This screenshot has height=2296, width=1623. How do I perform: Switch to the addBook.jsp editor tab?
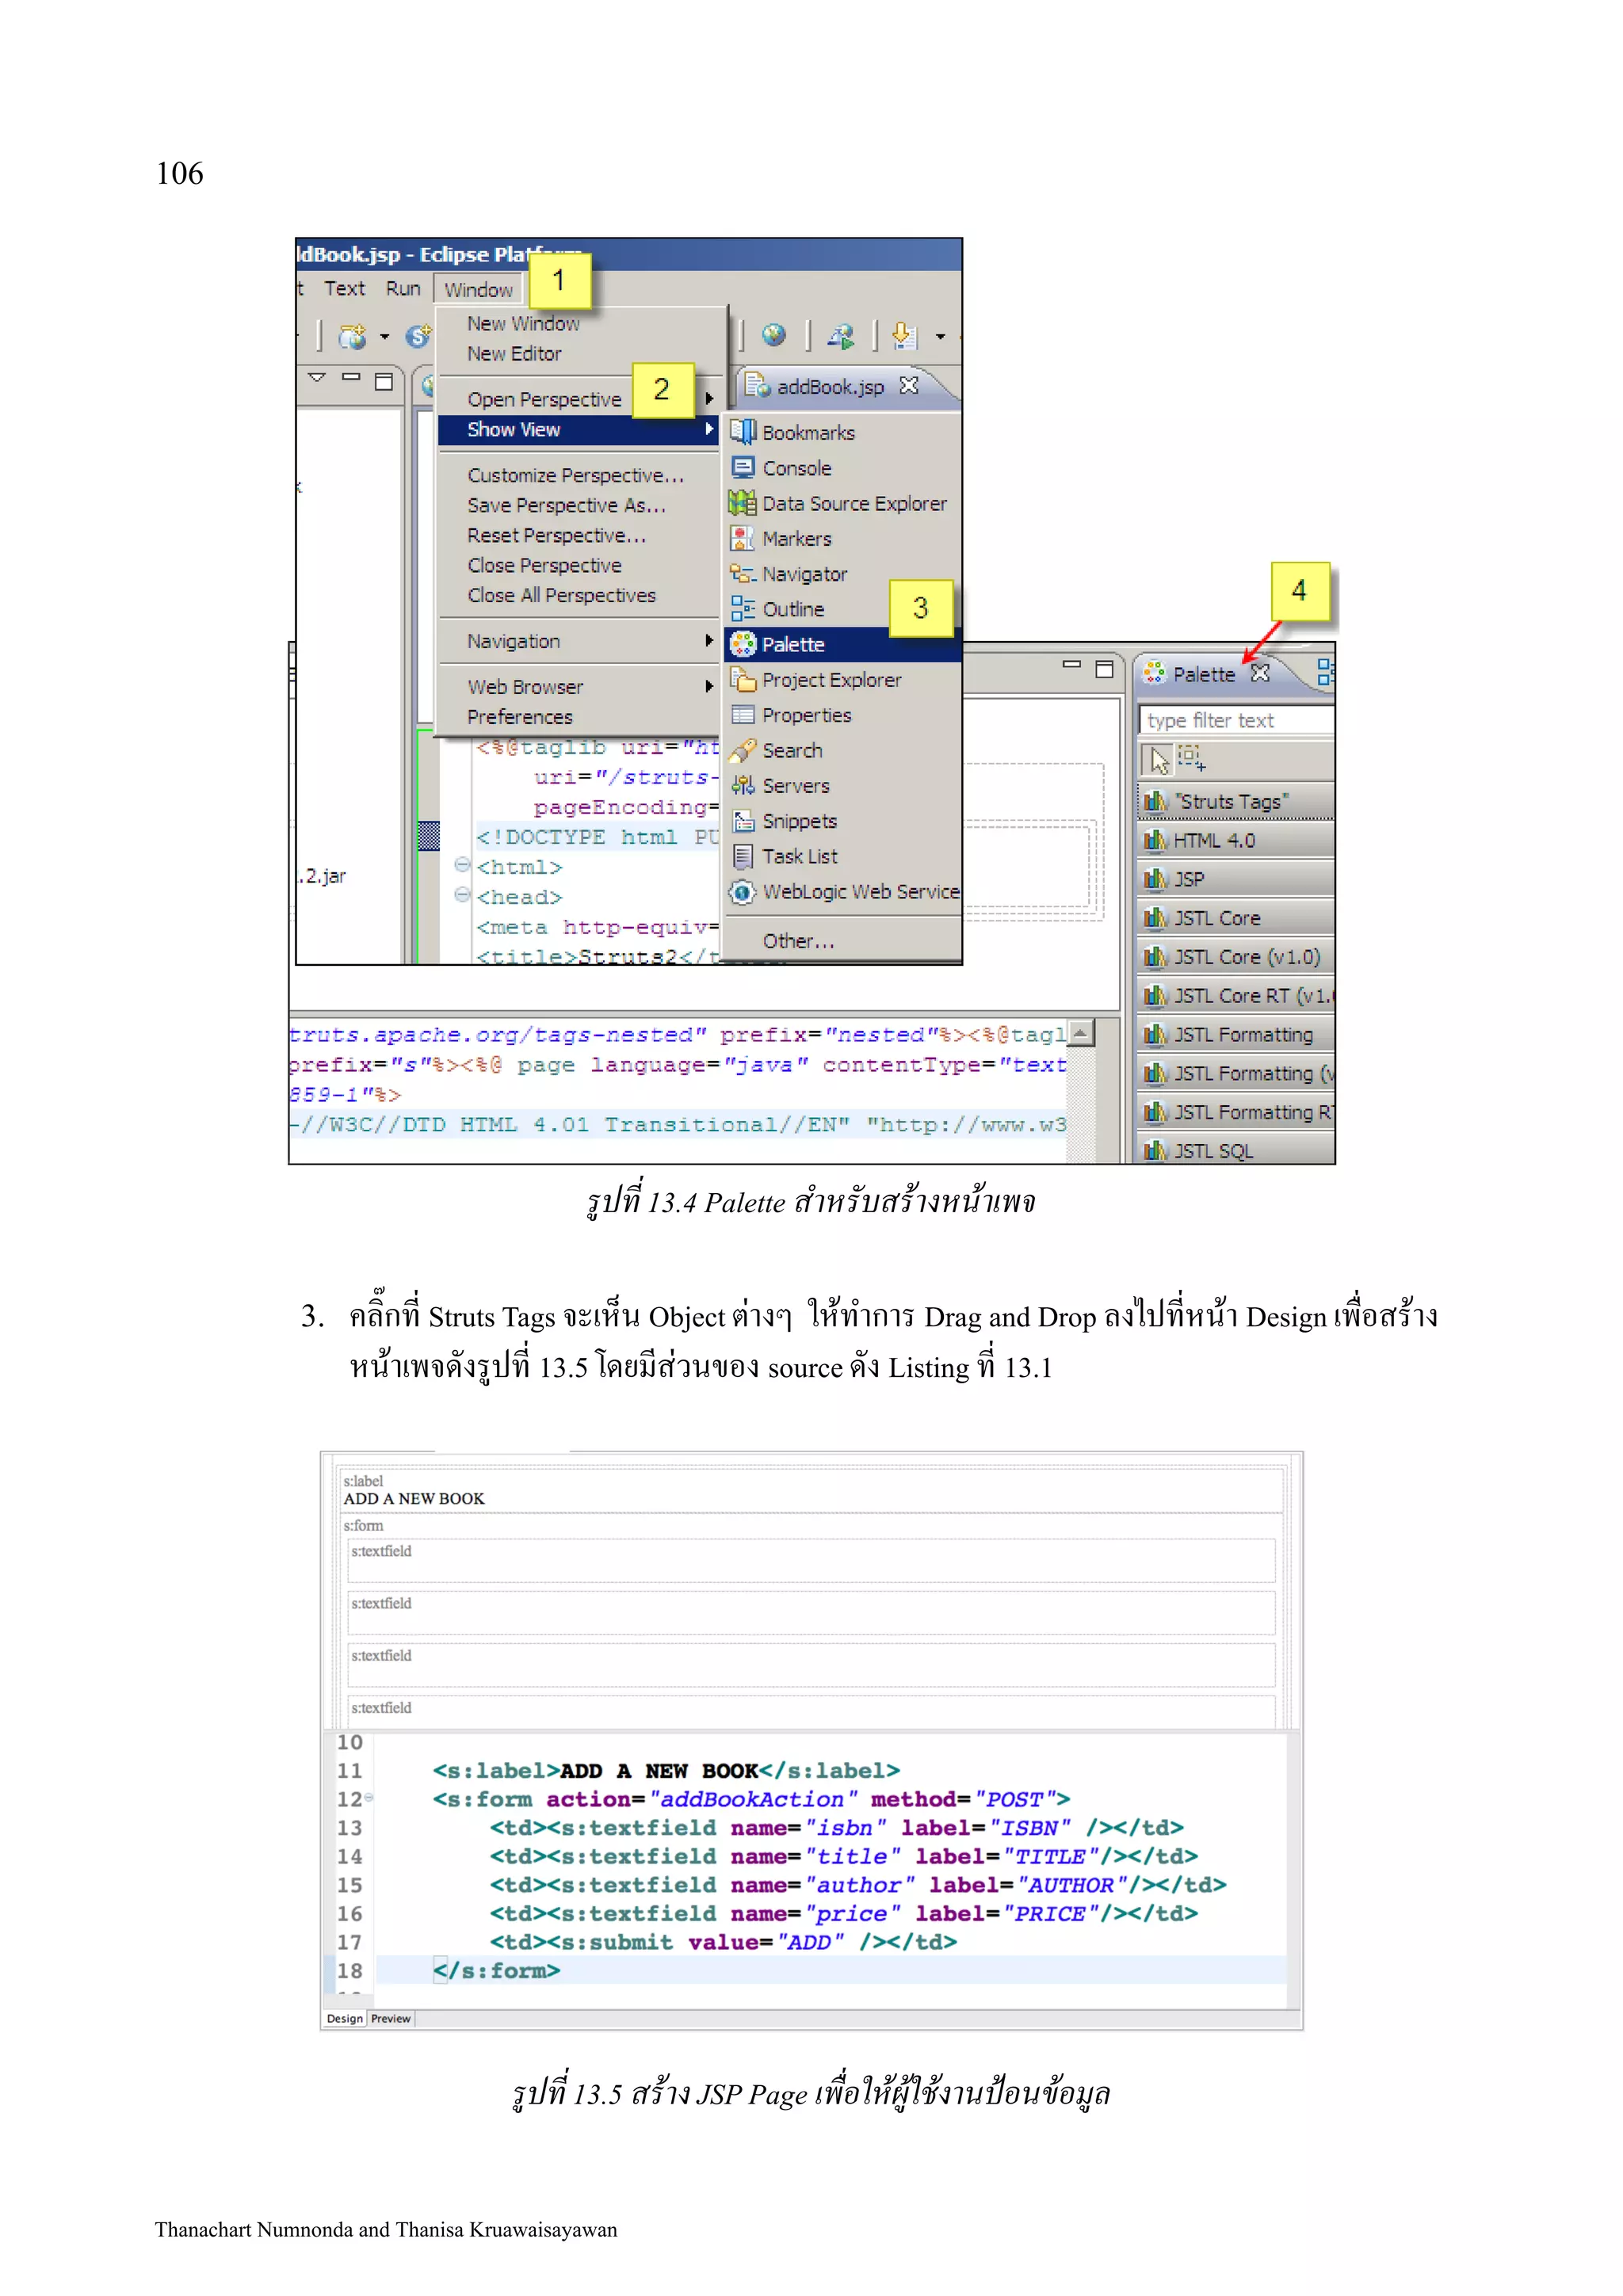coord(830,387)
